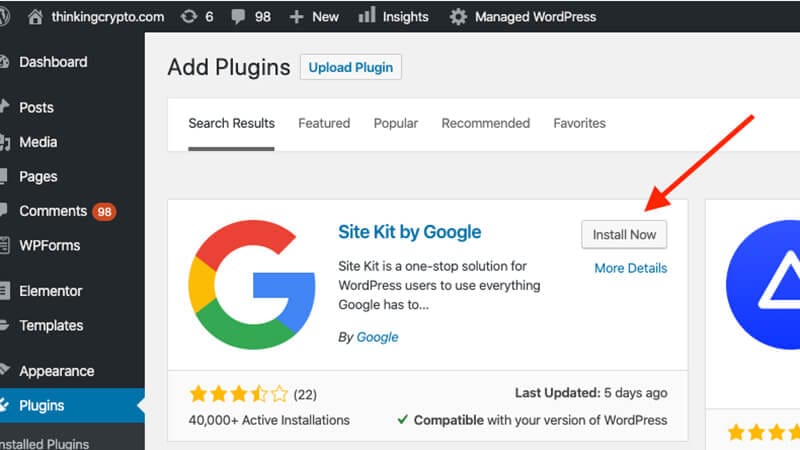Click the Site Kit star rating
800x450 pixels.
[238, 394]
